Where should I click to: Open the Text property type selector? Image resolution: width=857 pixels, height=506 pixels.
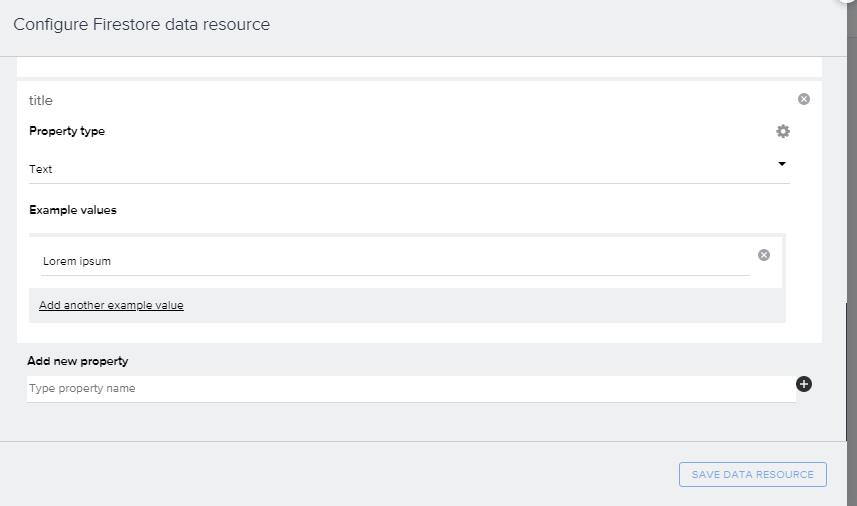(x=409, y=169)
